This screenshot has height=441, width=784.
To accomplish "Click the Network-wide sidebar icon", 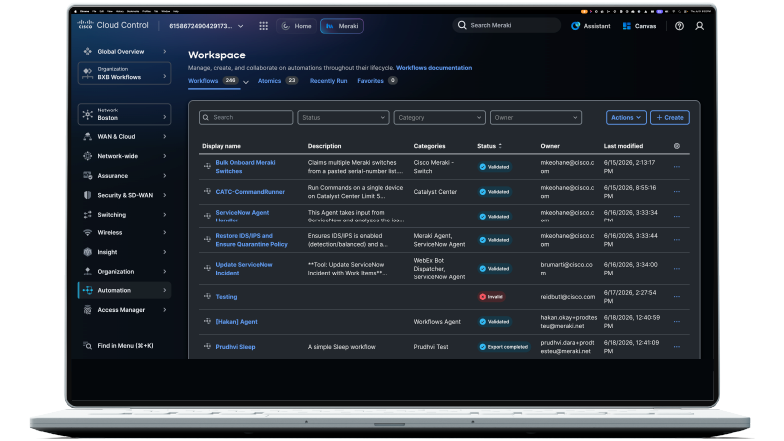I will (x=88, y=156).
